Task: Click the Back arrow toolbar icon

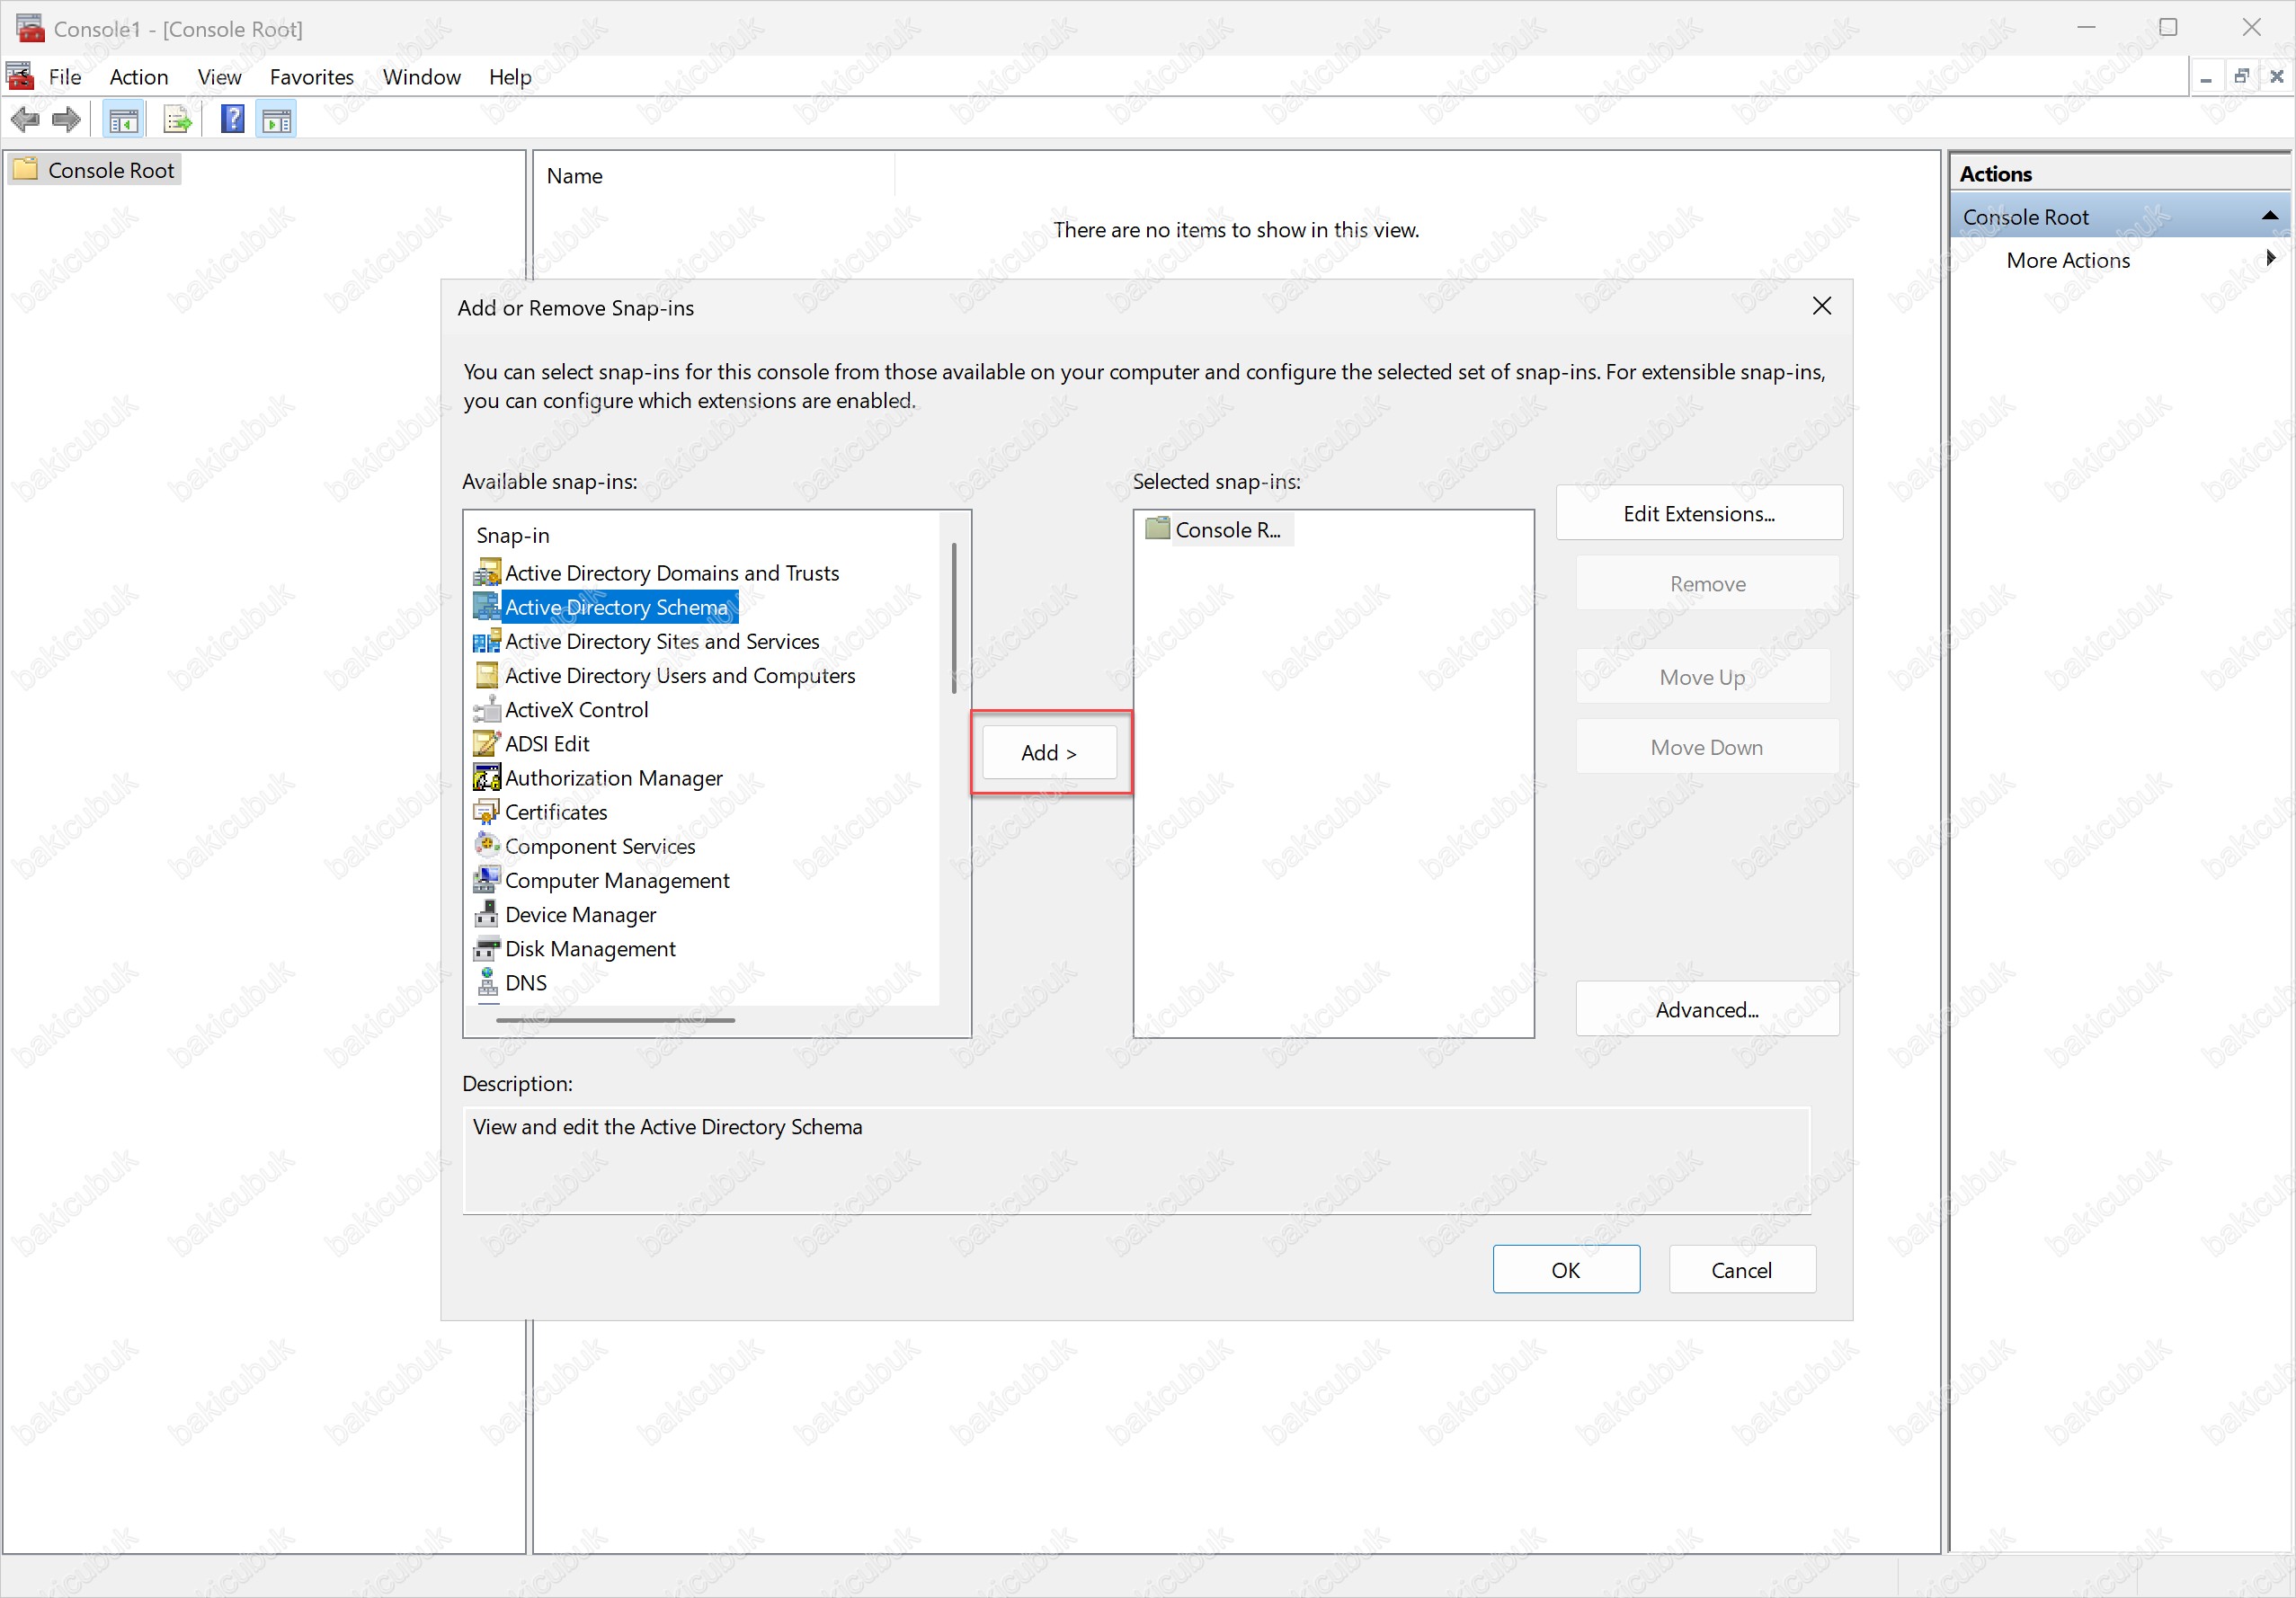Action: [25, 121]
